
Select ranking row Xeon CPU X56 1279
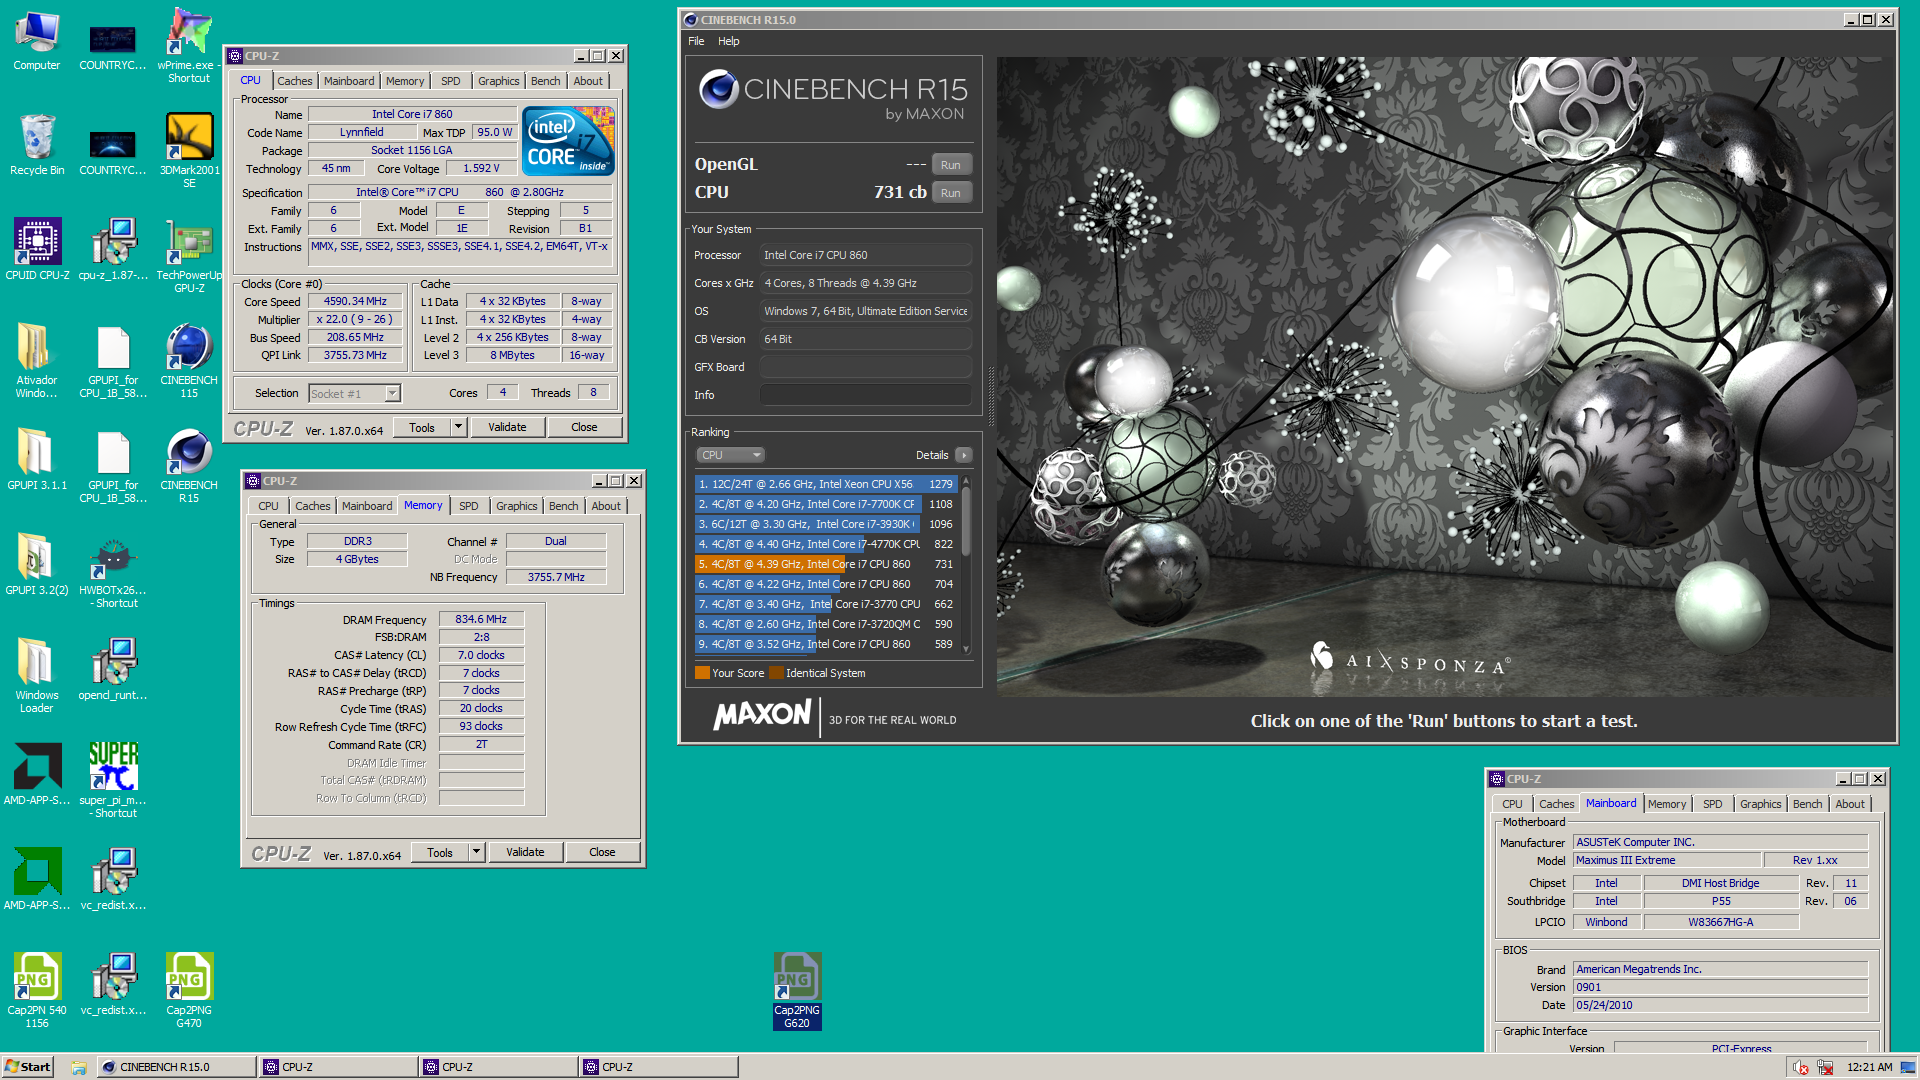826,484
